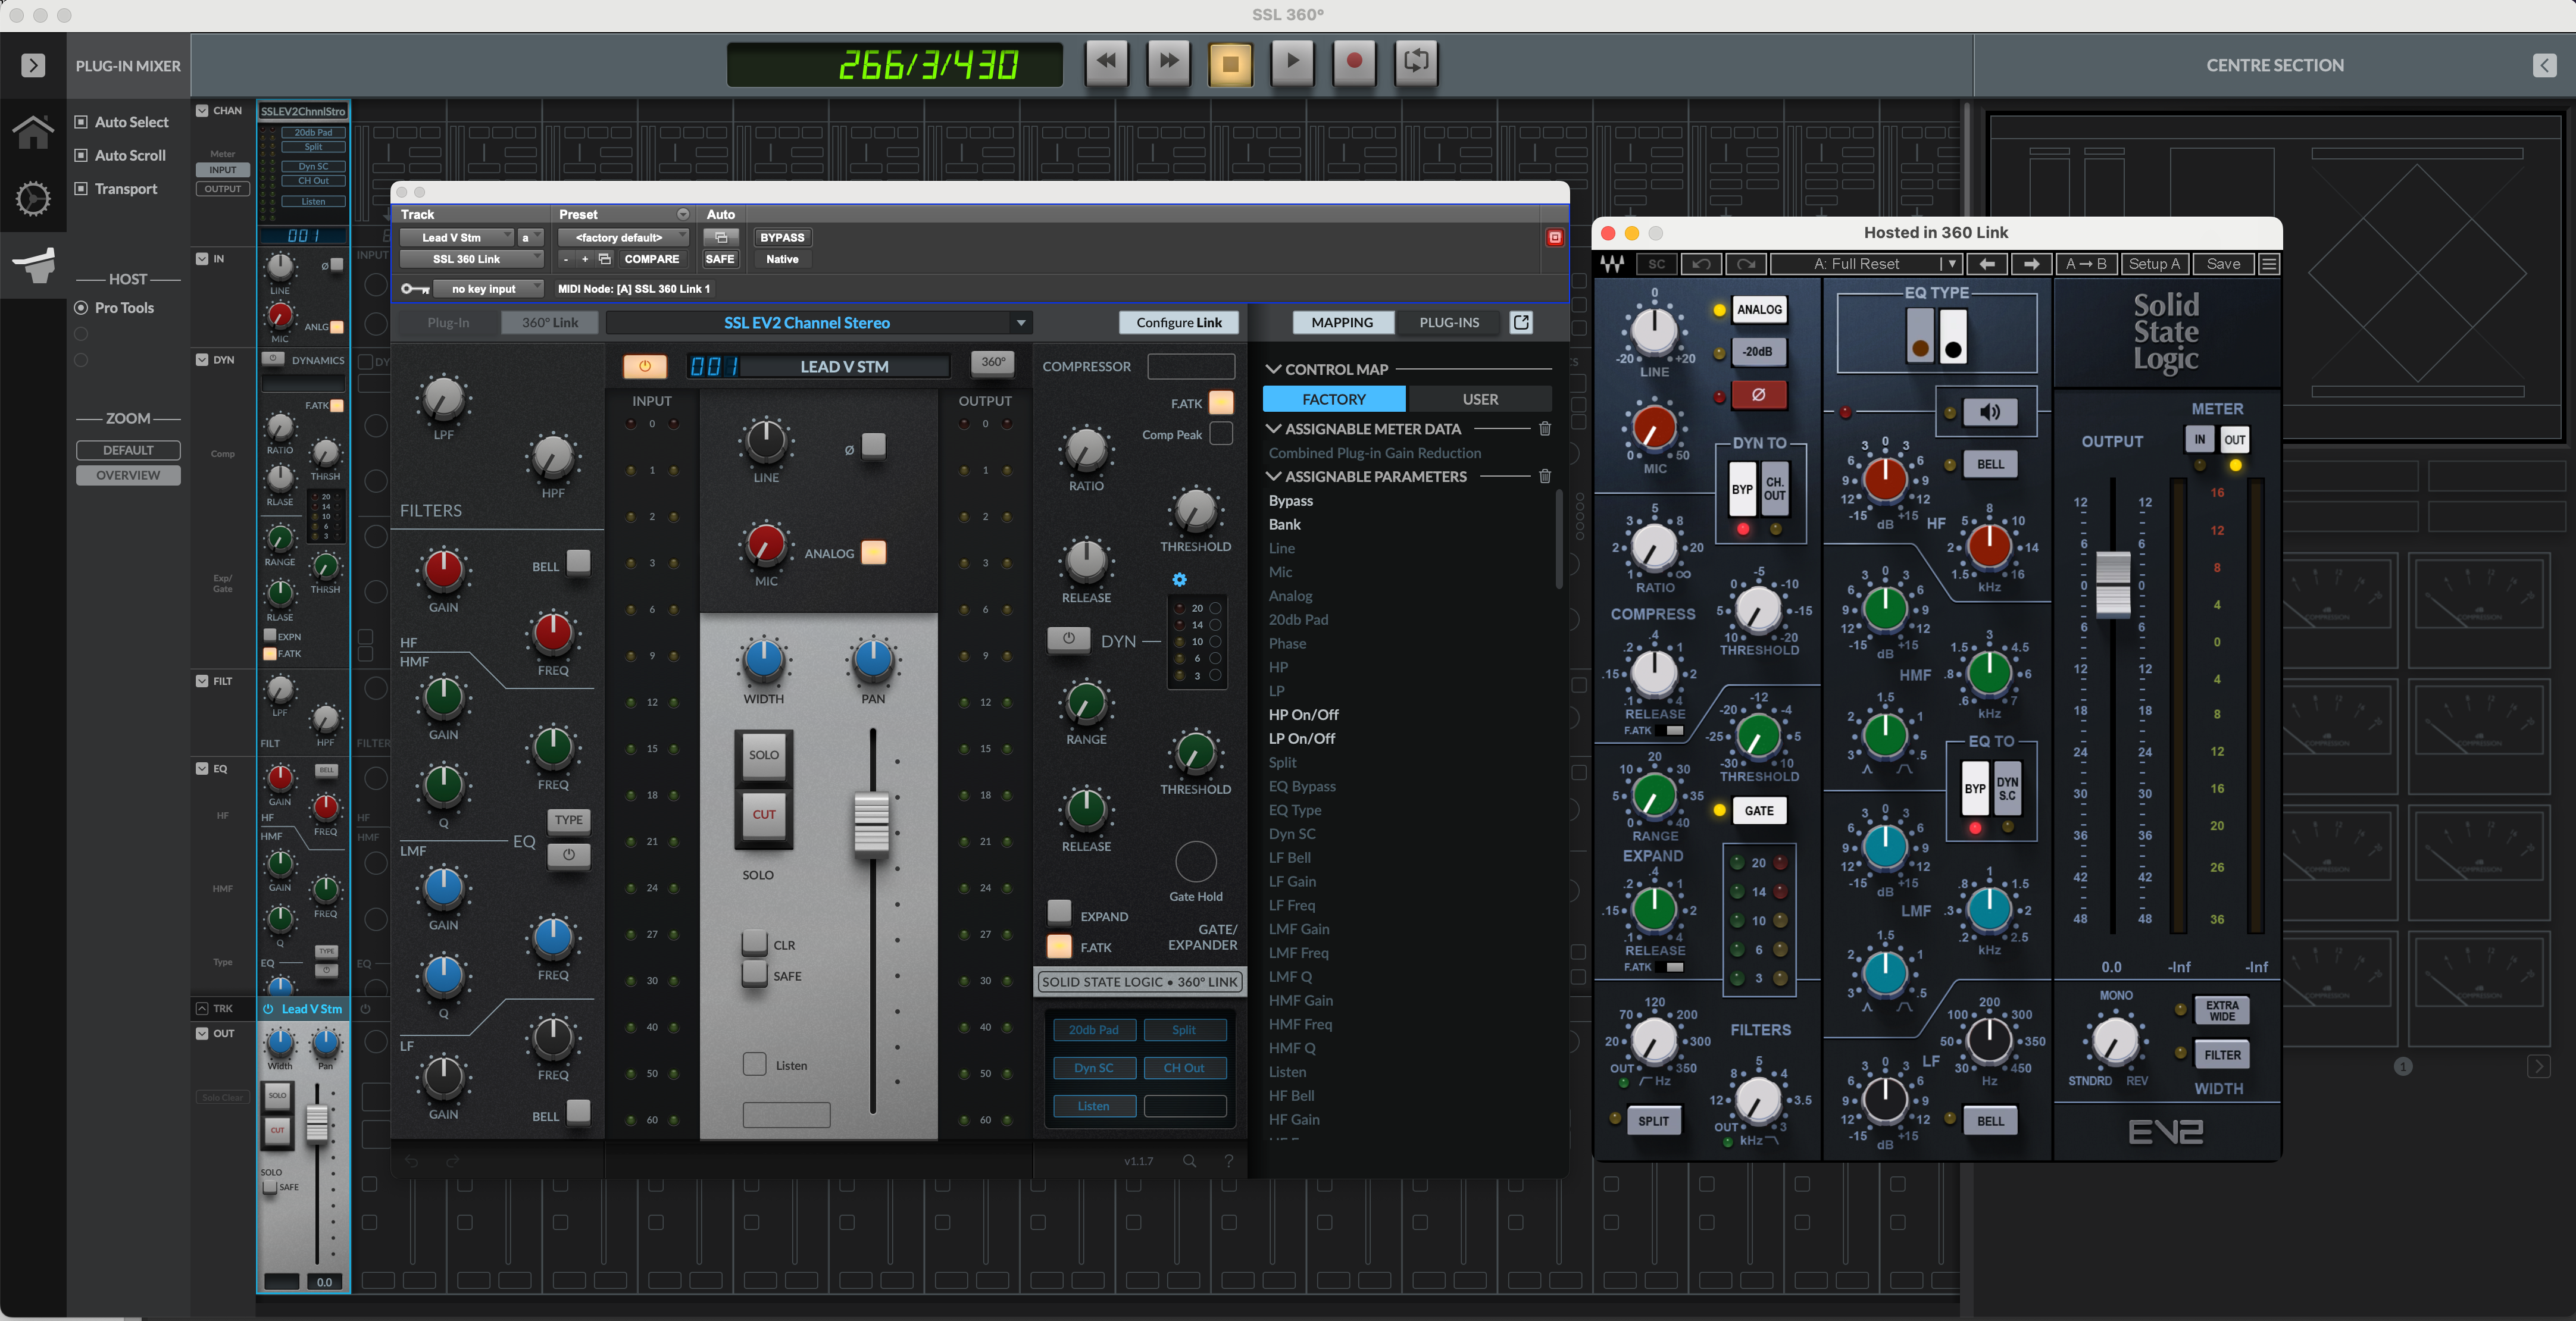Screen dimensions: 2576x1321
Task: Click the OVERVIEW zoom button
Action: tap(128, 475)
